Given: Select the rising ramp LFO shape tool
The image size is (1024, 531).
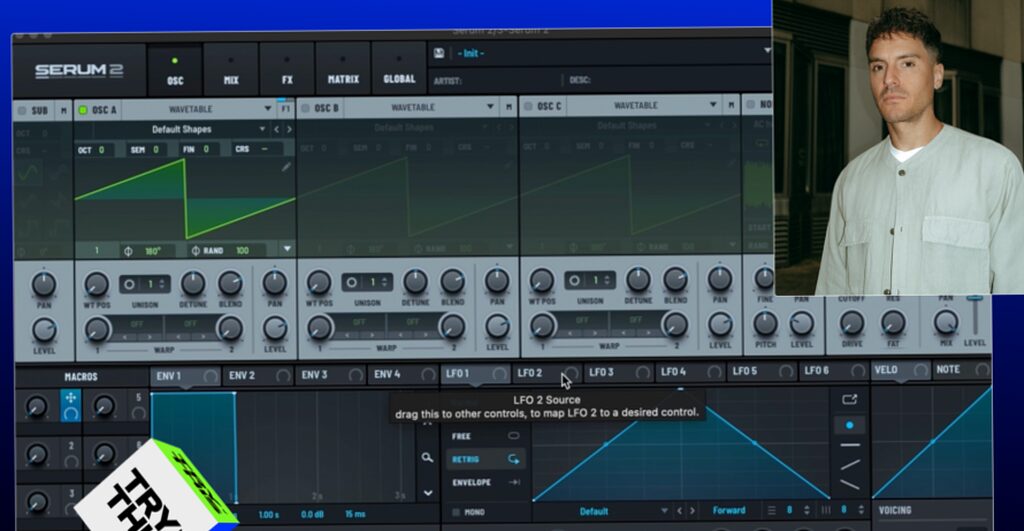Looking at the screenshot, I should pyautogui.click(x=850, y=465).
